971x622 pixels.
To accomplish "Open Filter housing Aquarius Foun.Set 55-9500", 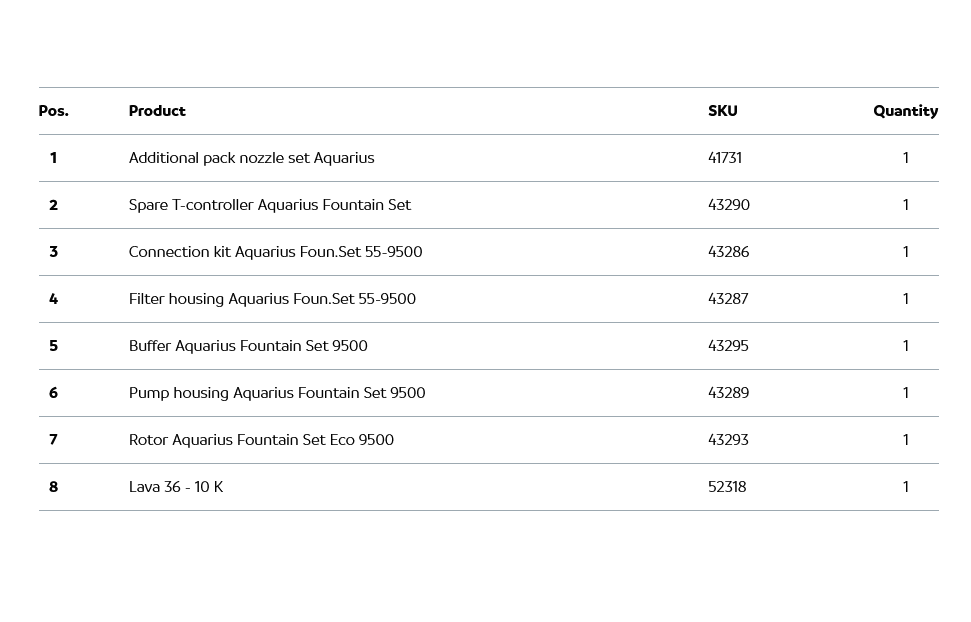I will pos(272,299).
